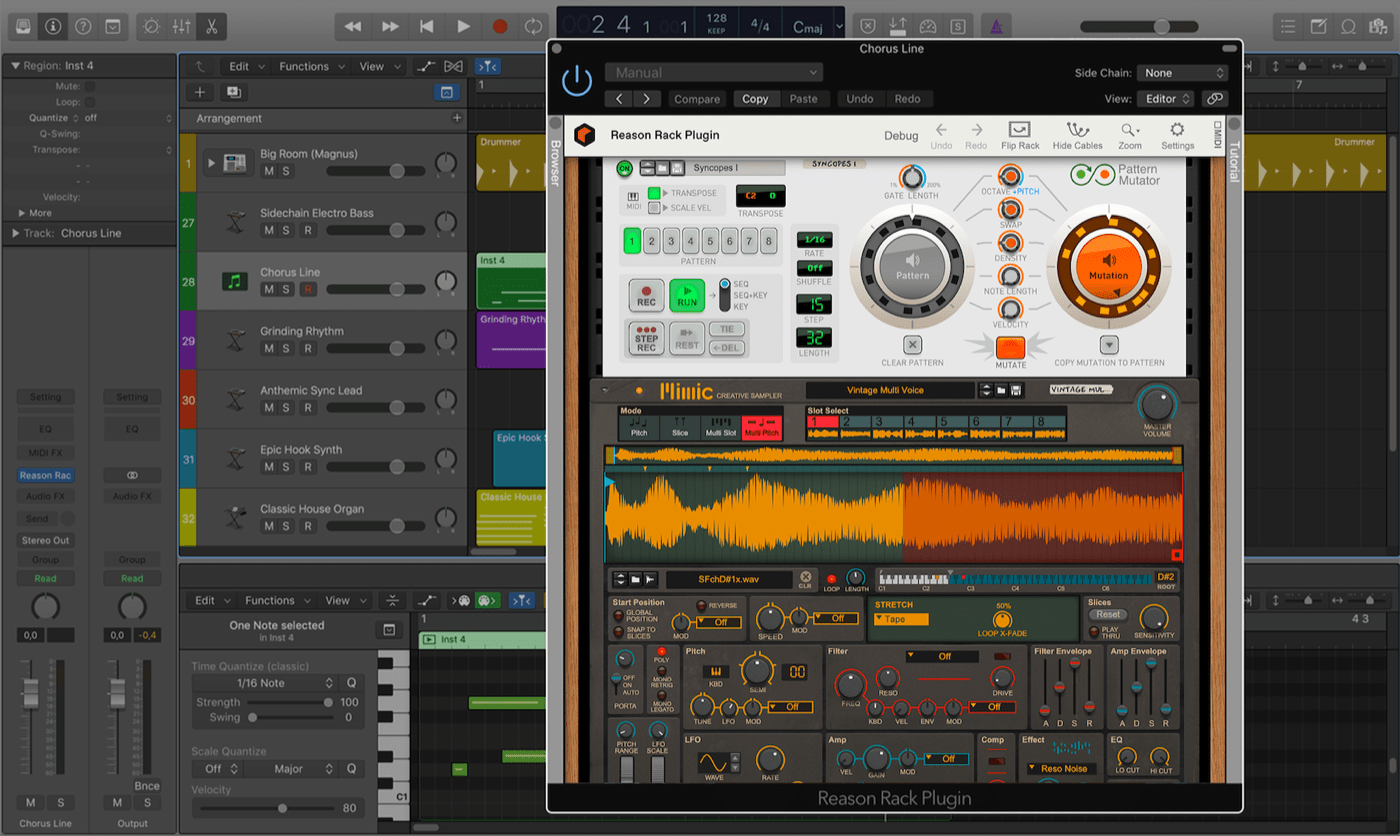
Task: Click the plugin power bypass icon
Action: (577, 82)
